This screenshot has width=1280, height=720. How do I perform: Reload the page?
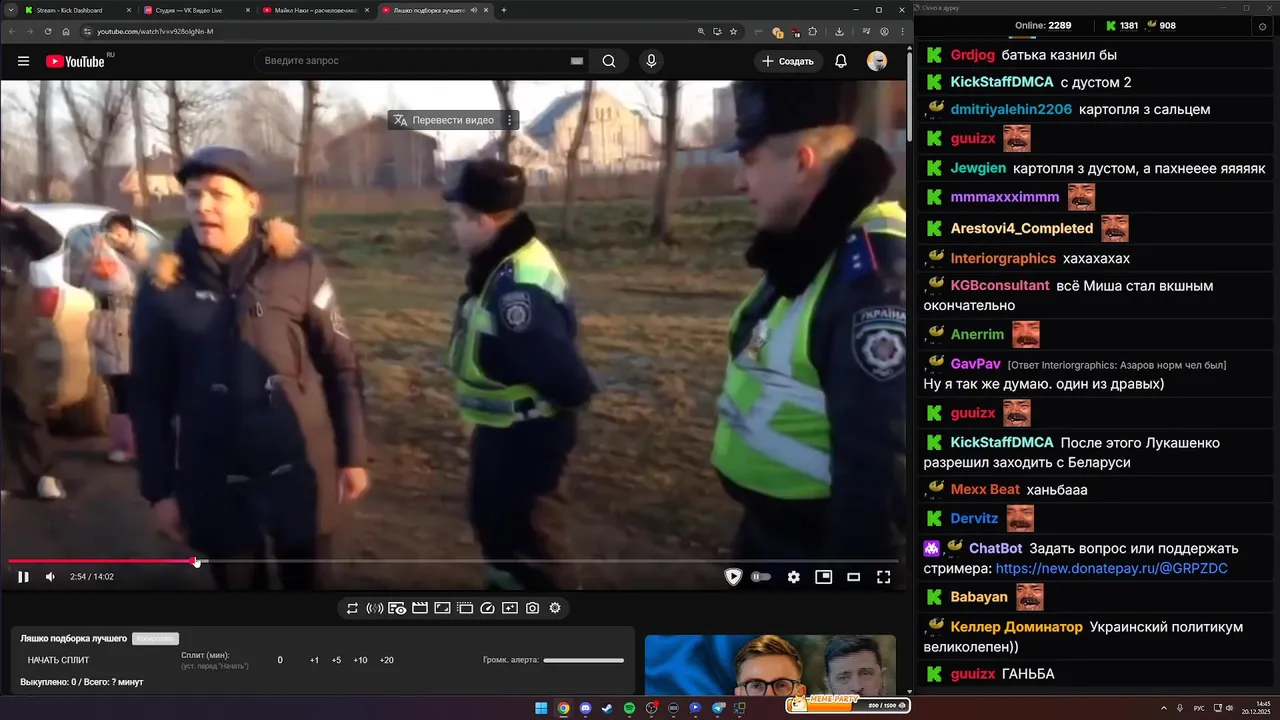click(48, 31)
